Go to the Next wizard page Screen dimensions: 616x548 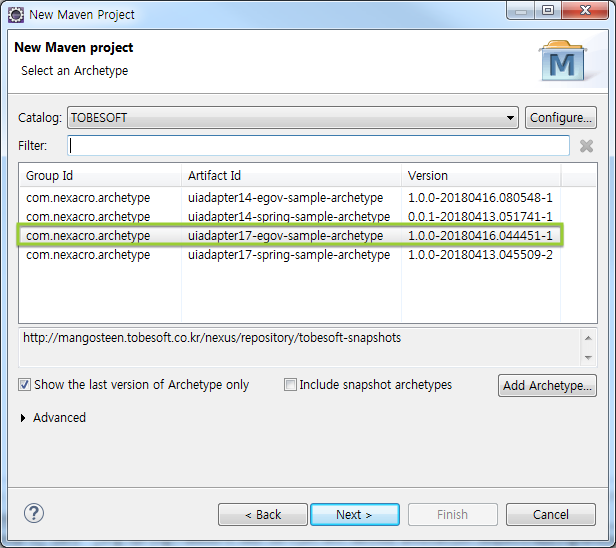(354, 514)
